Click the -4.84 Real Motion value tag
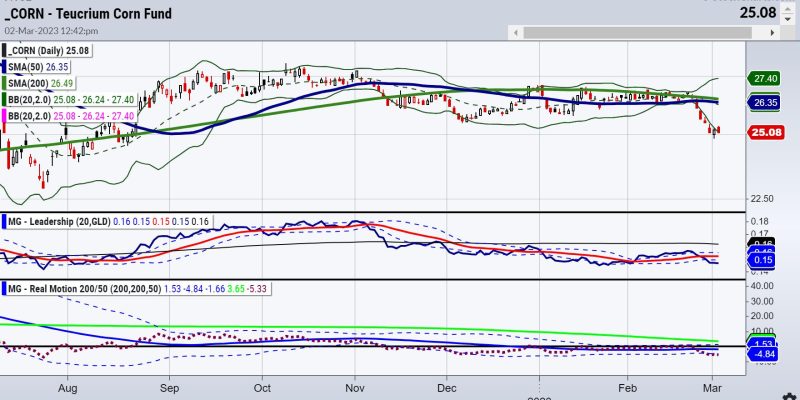The width and height of the screenshot is (800, 400). coord(763,355)
